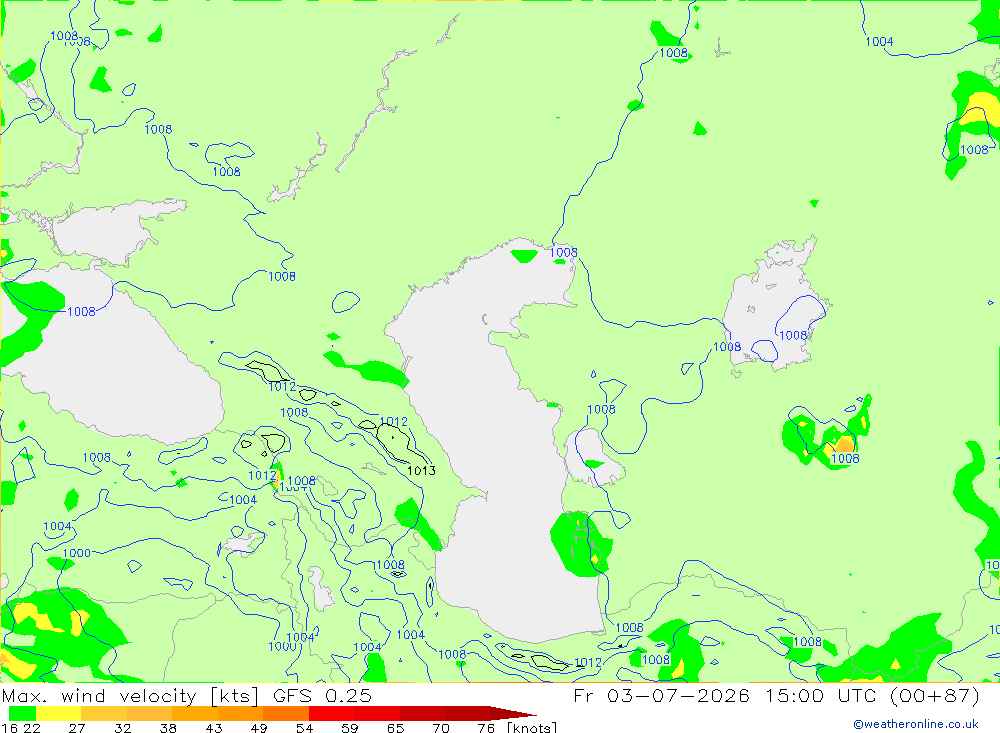
Task: Click the bright red 54-59 knots legend swatch
Action: tap(332, 713)
